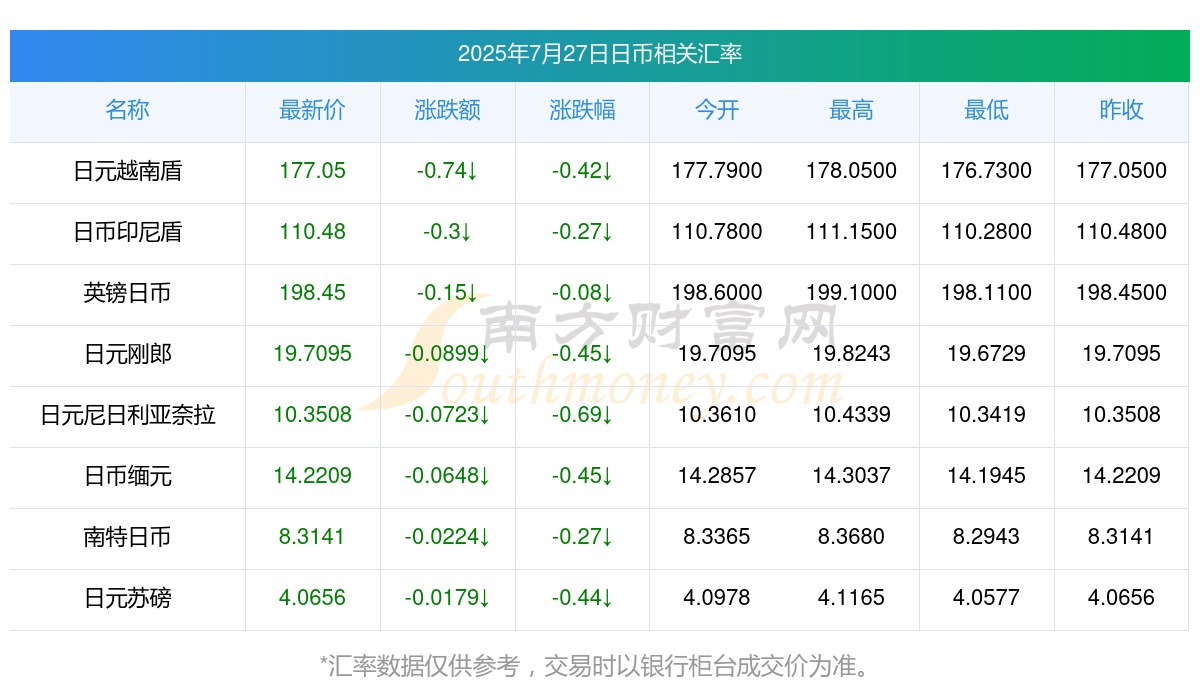The height and width of the screenshot is (698, 1200).
Task: Click change amount '-0.15↓'
Action: point(448,293)
